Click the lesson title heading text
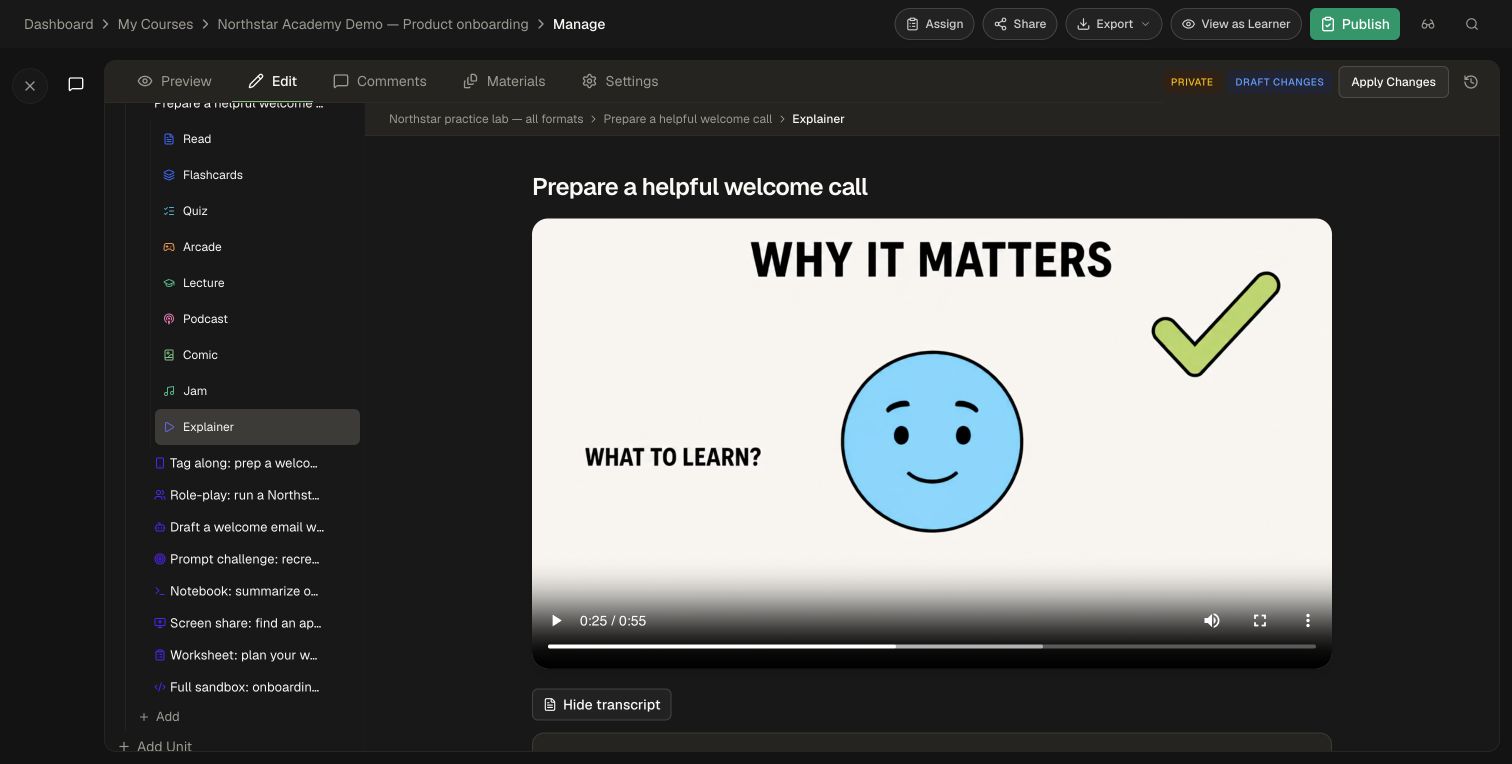The image size is (1512, 764). click(700, 187)
